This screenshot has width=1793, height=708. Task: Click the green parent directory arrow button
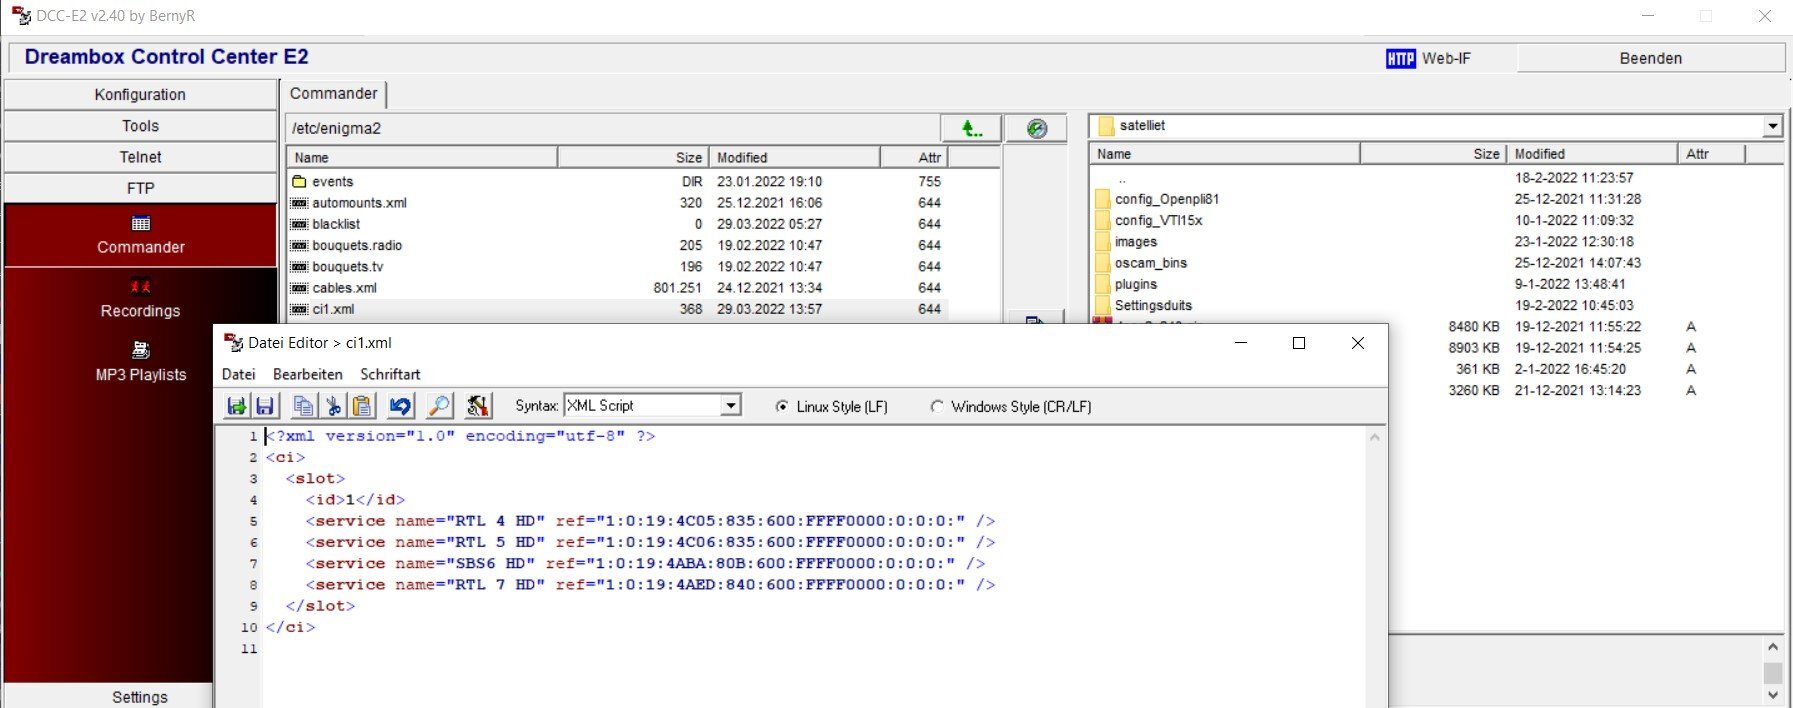point(970,128)
